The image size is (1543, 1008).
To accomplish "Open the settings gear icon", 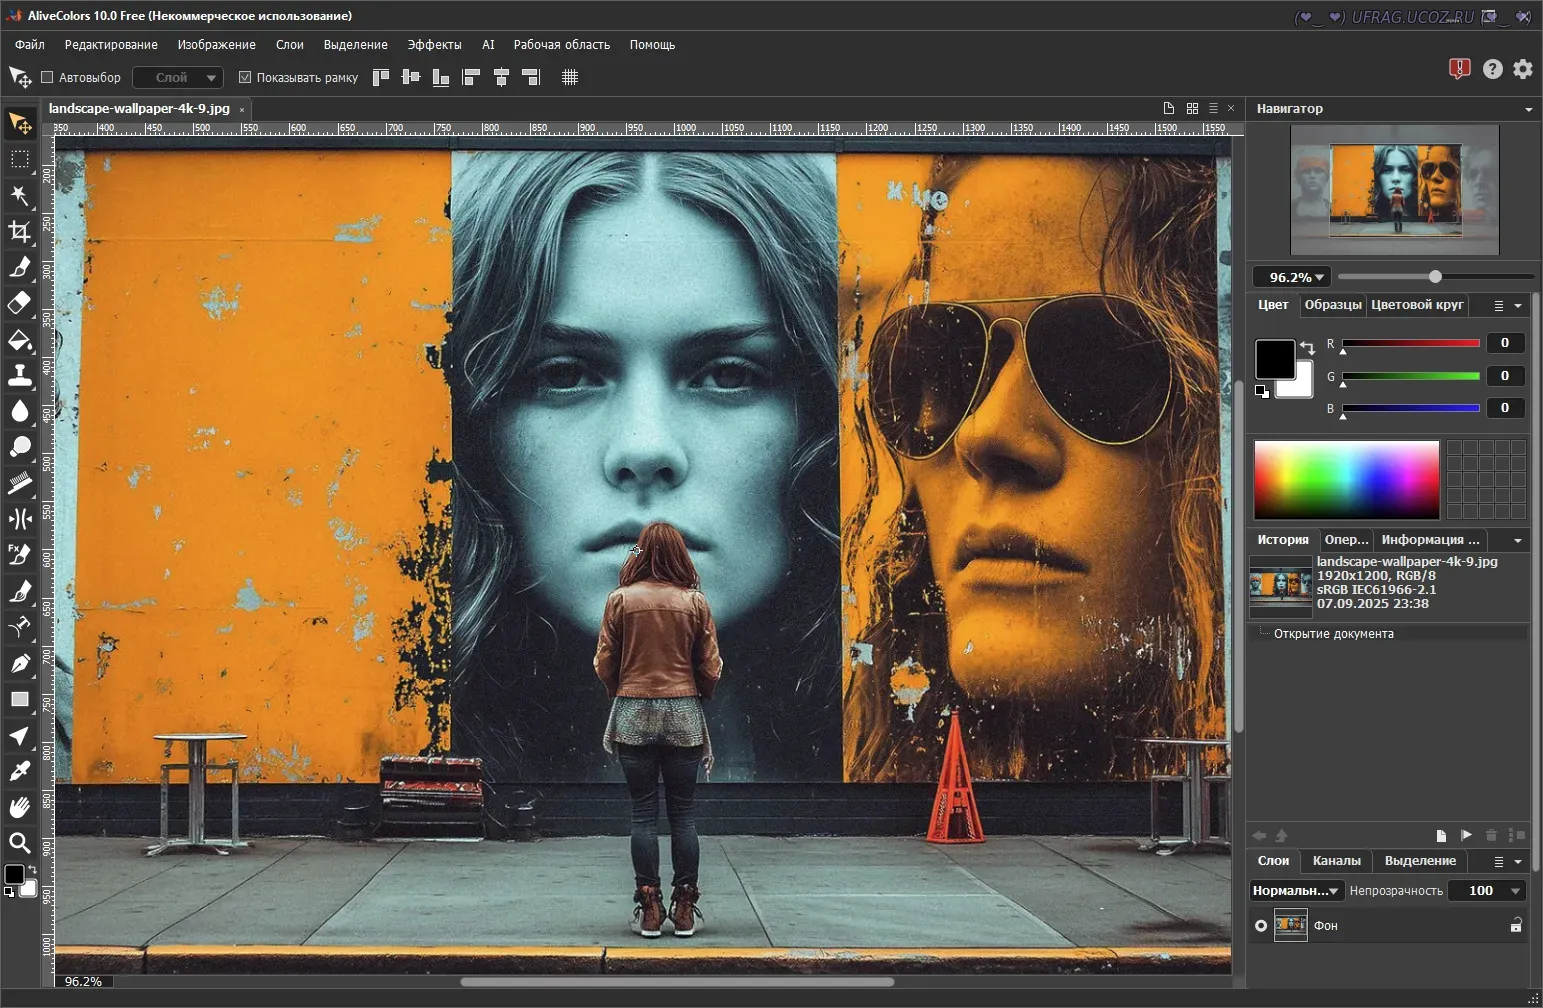I will pos(1522,69).
